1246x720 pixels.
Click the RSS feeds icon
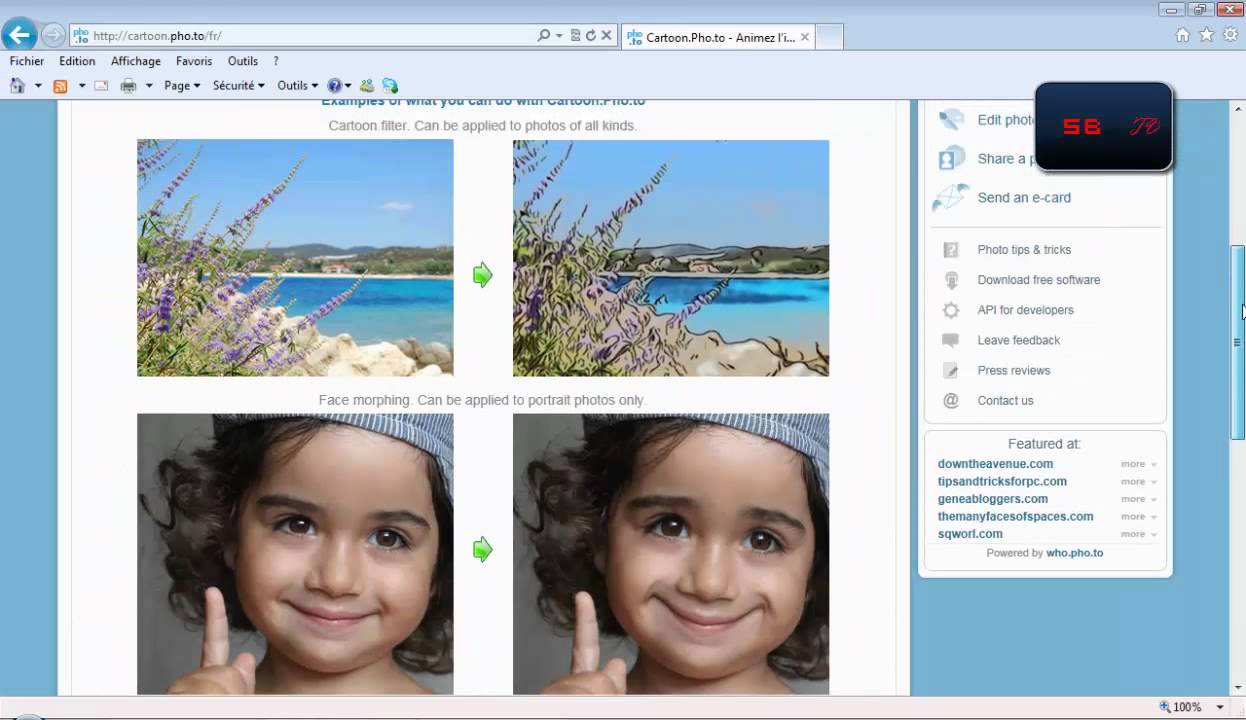[60, 86]
